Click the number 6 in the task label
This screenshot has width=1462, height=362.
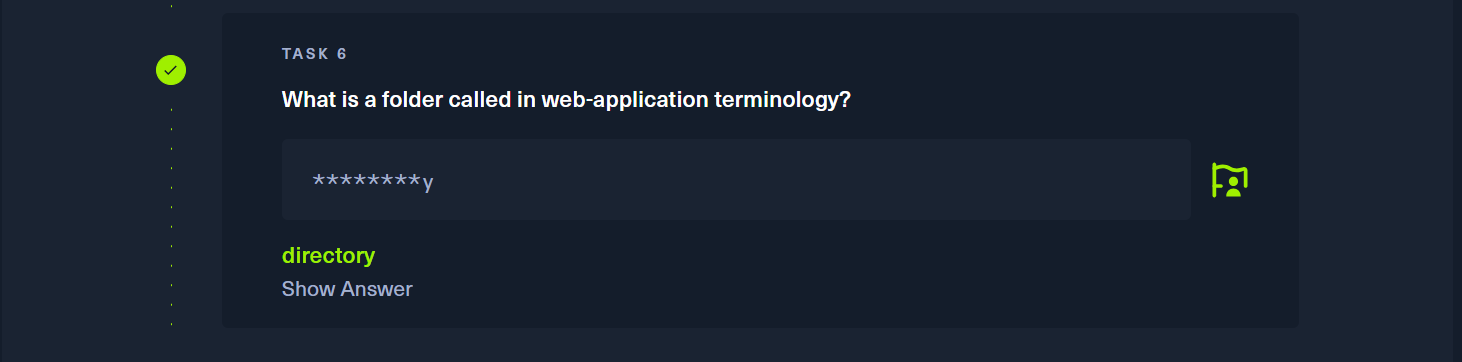coord(342,54)
